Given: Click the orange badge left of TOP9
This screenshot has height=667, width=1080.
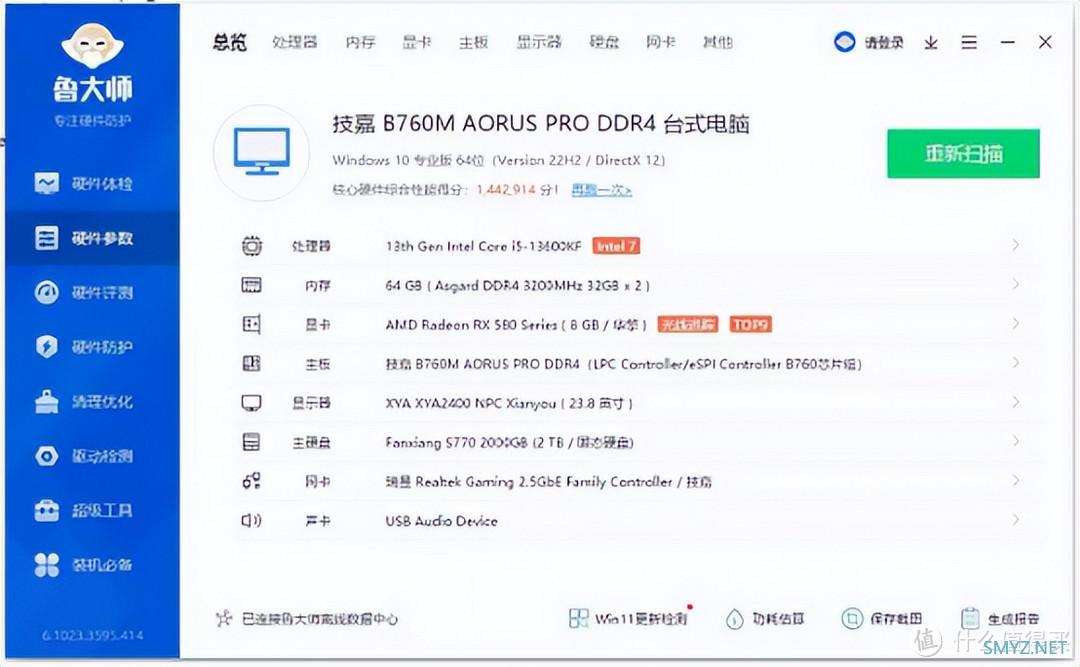Looking at the screenshot, I should pyautogui.click(x=688, y=324).
